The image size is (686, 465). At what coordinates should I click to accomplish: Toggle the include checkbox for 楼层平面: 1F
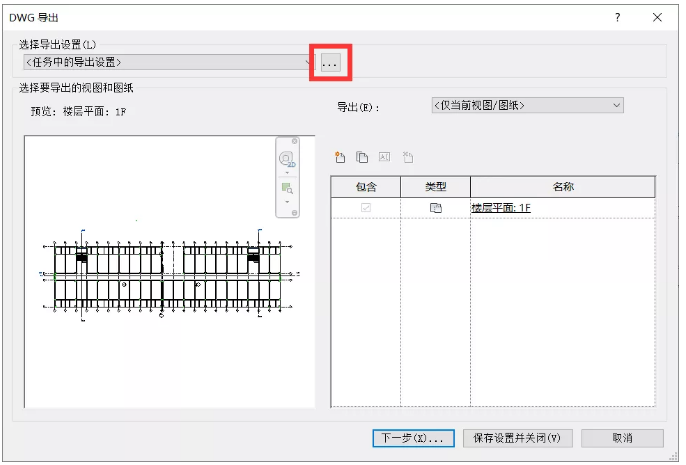coord(365,208)
